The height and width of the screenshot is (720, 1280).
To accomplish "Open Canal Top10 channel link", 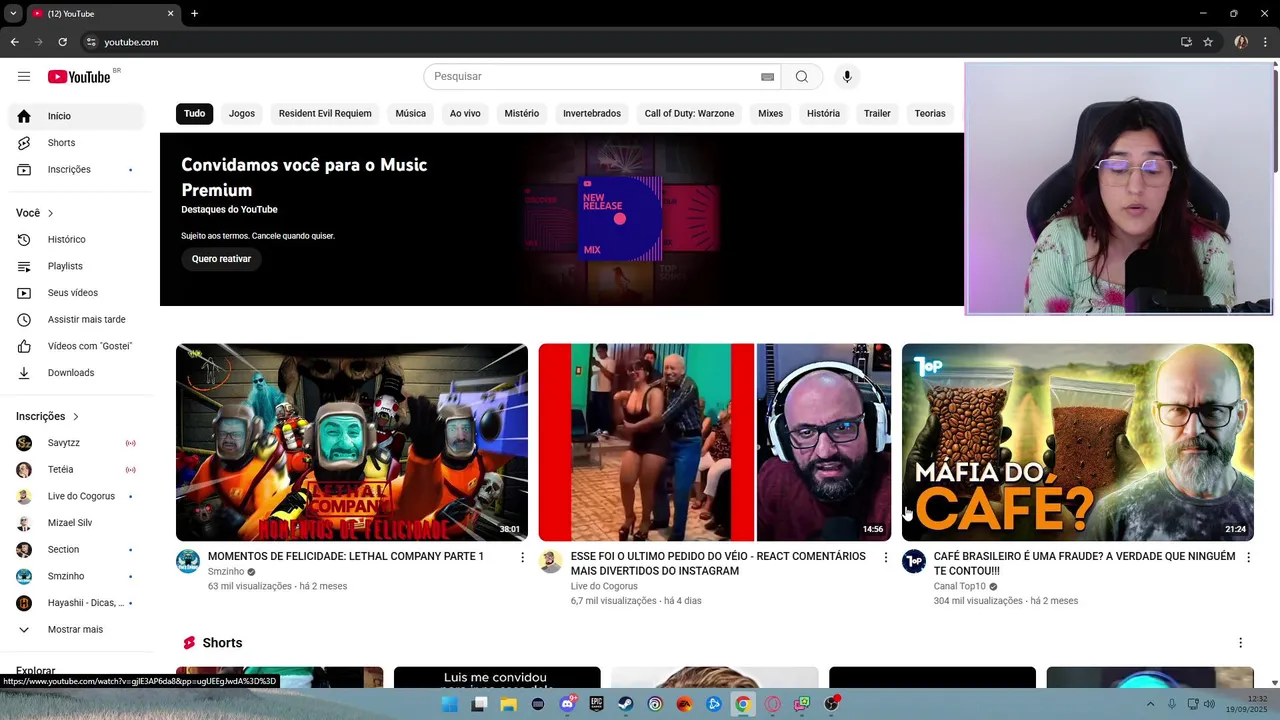I will point(959,587).
